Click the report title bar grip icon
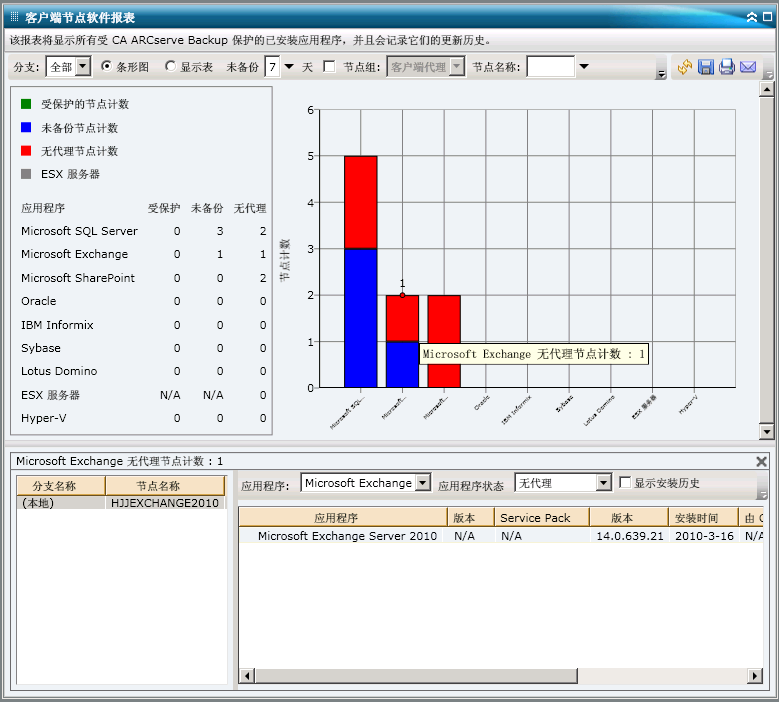The width and height of the screenshot is (779, 702). click(14, 17)
